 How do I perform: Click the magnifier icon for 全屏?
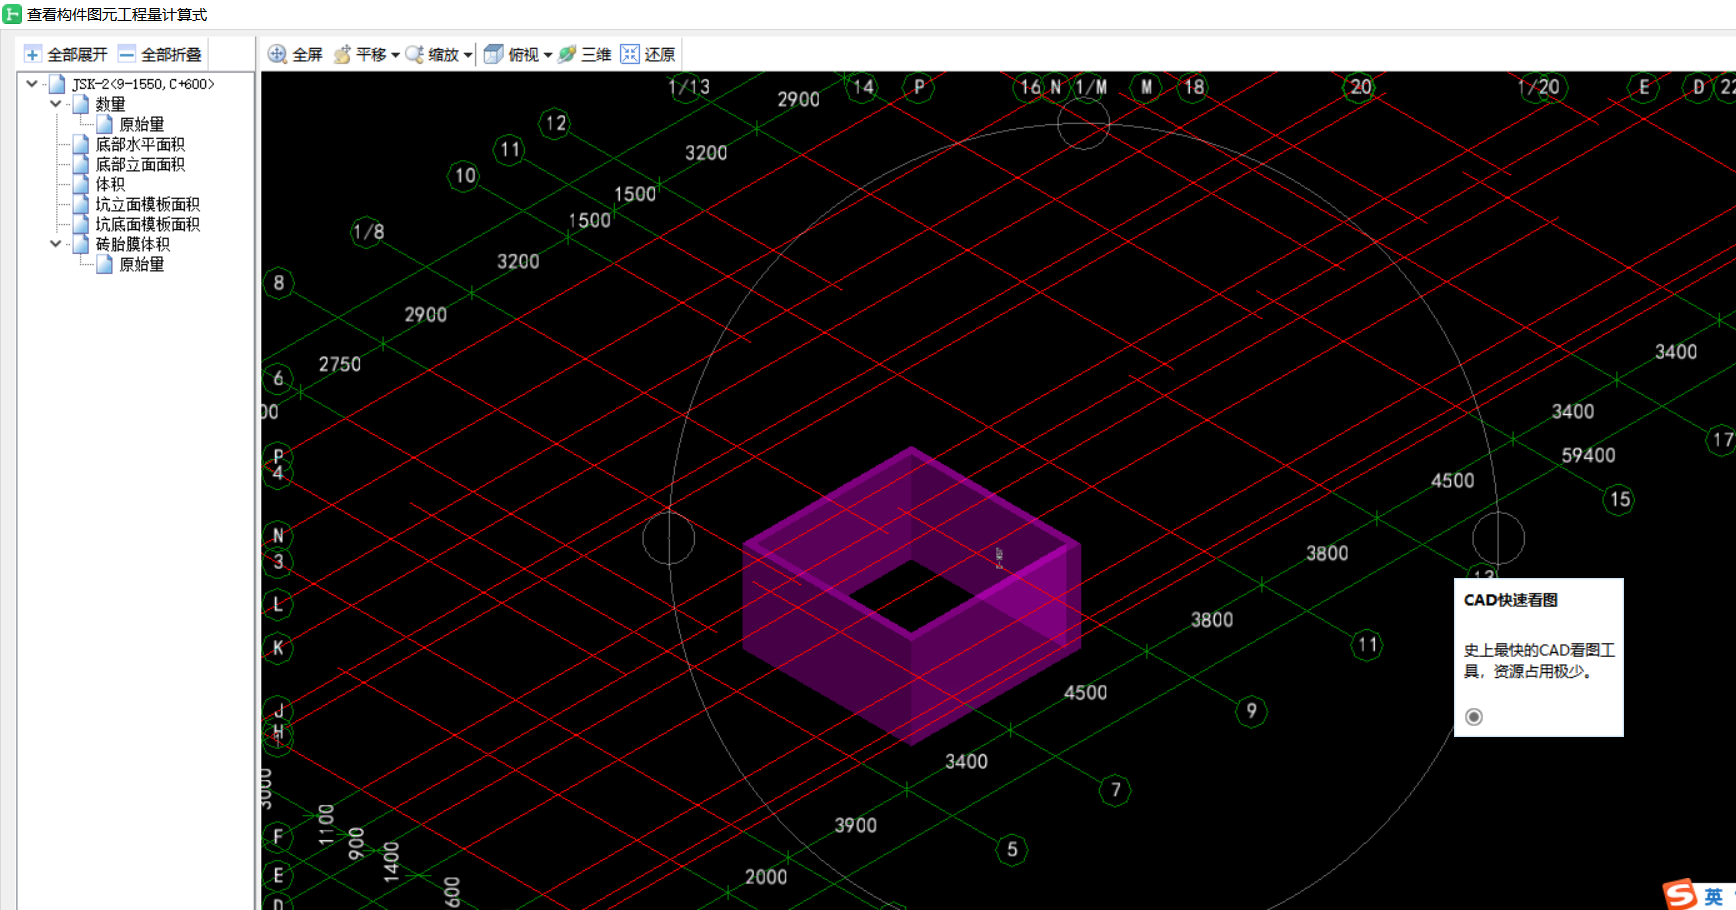277,54
